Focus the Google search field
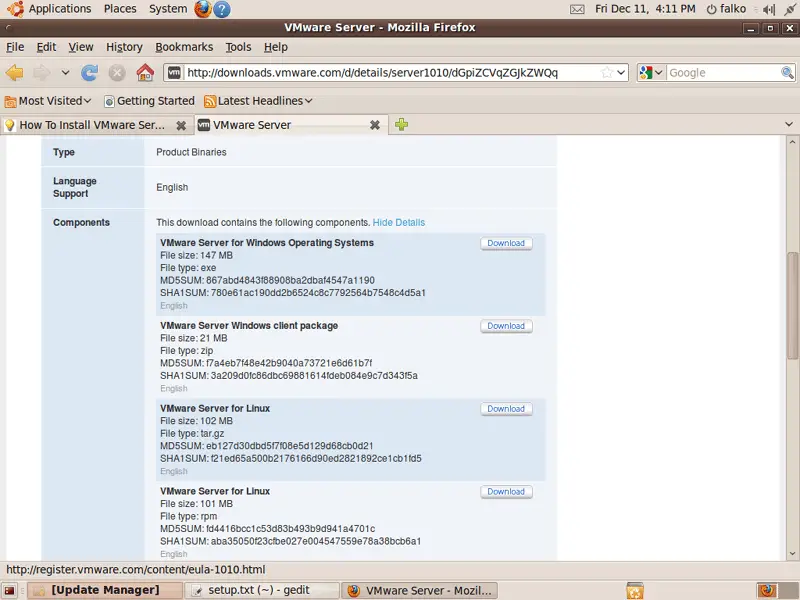Image resolution: width=800 pixels, height=600 pixels. coord(723,72)
